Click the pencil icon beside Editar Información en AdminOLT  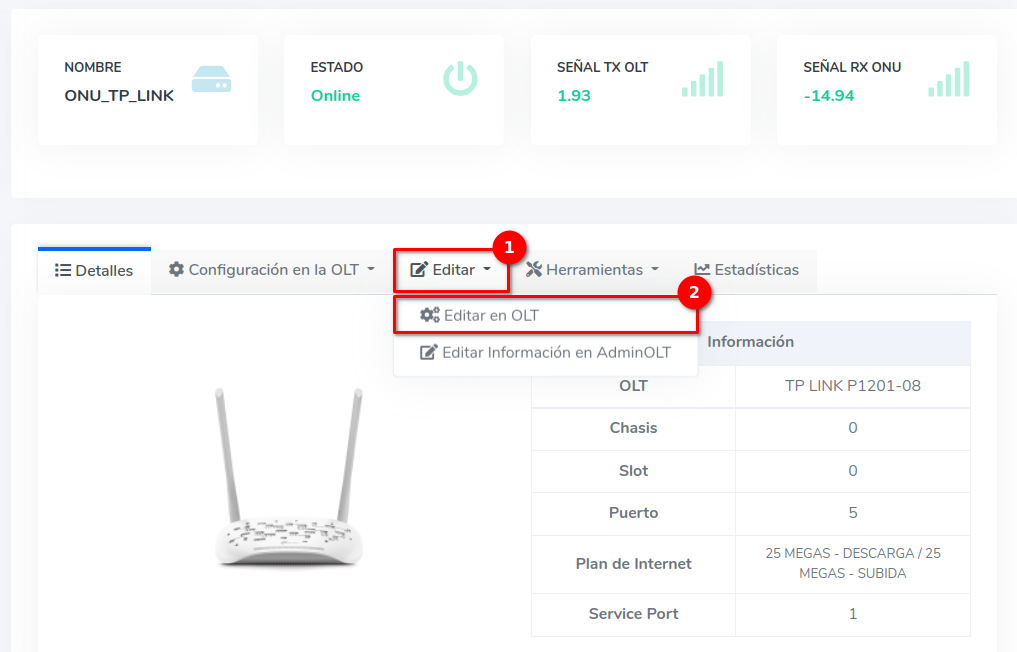point(429,352)
